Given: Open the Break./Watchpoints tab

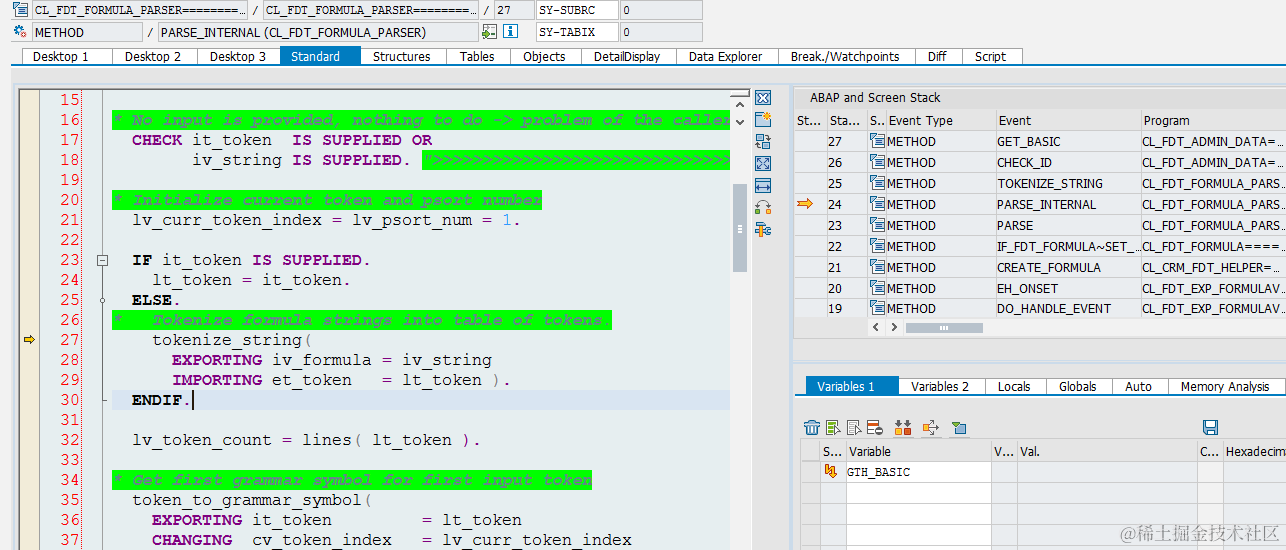Looking at the screenshot, I should pyautogui.click(x=845, y=56).
